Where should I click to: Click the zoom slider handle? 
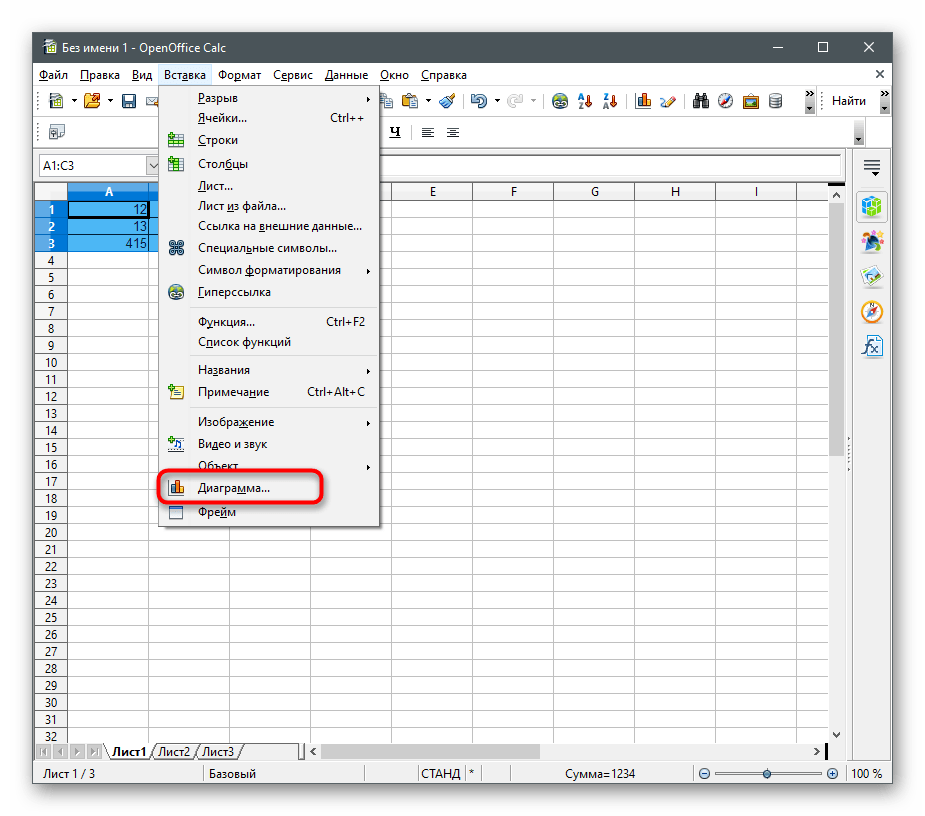click(767, 774)
